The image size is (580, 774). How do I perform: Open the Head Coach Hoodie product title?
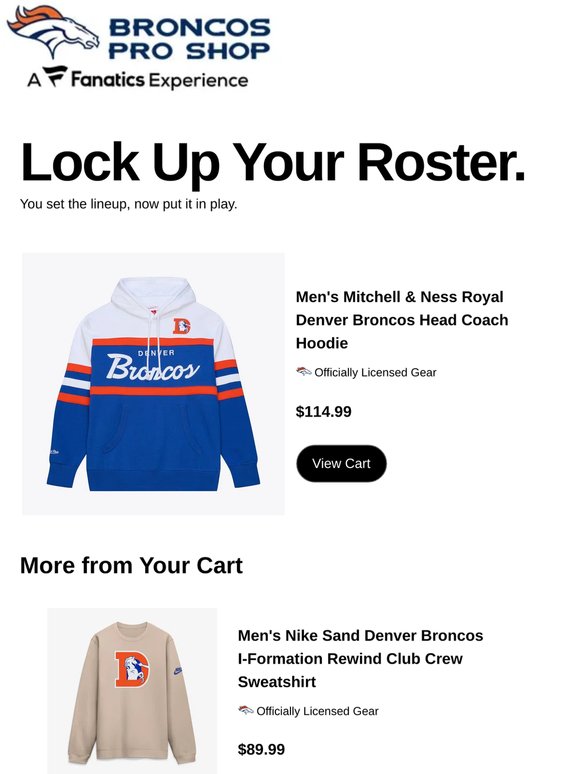point(402,320)
